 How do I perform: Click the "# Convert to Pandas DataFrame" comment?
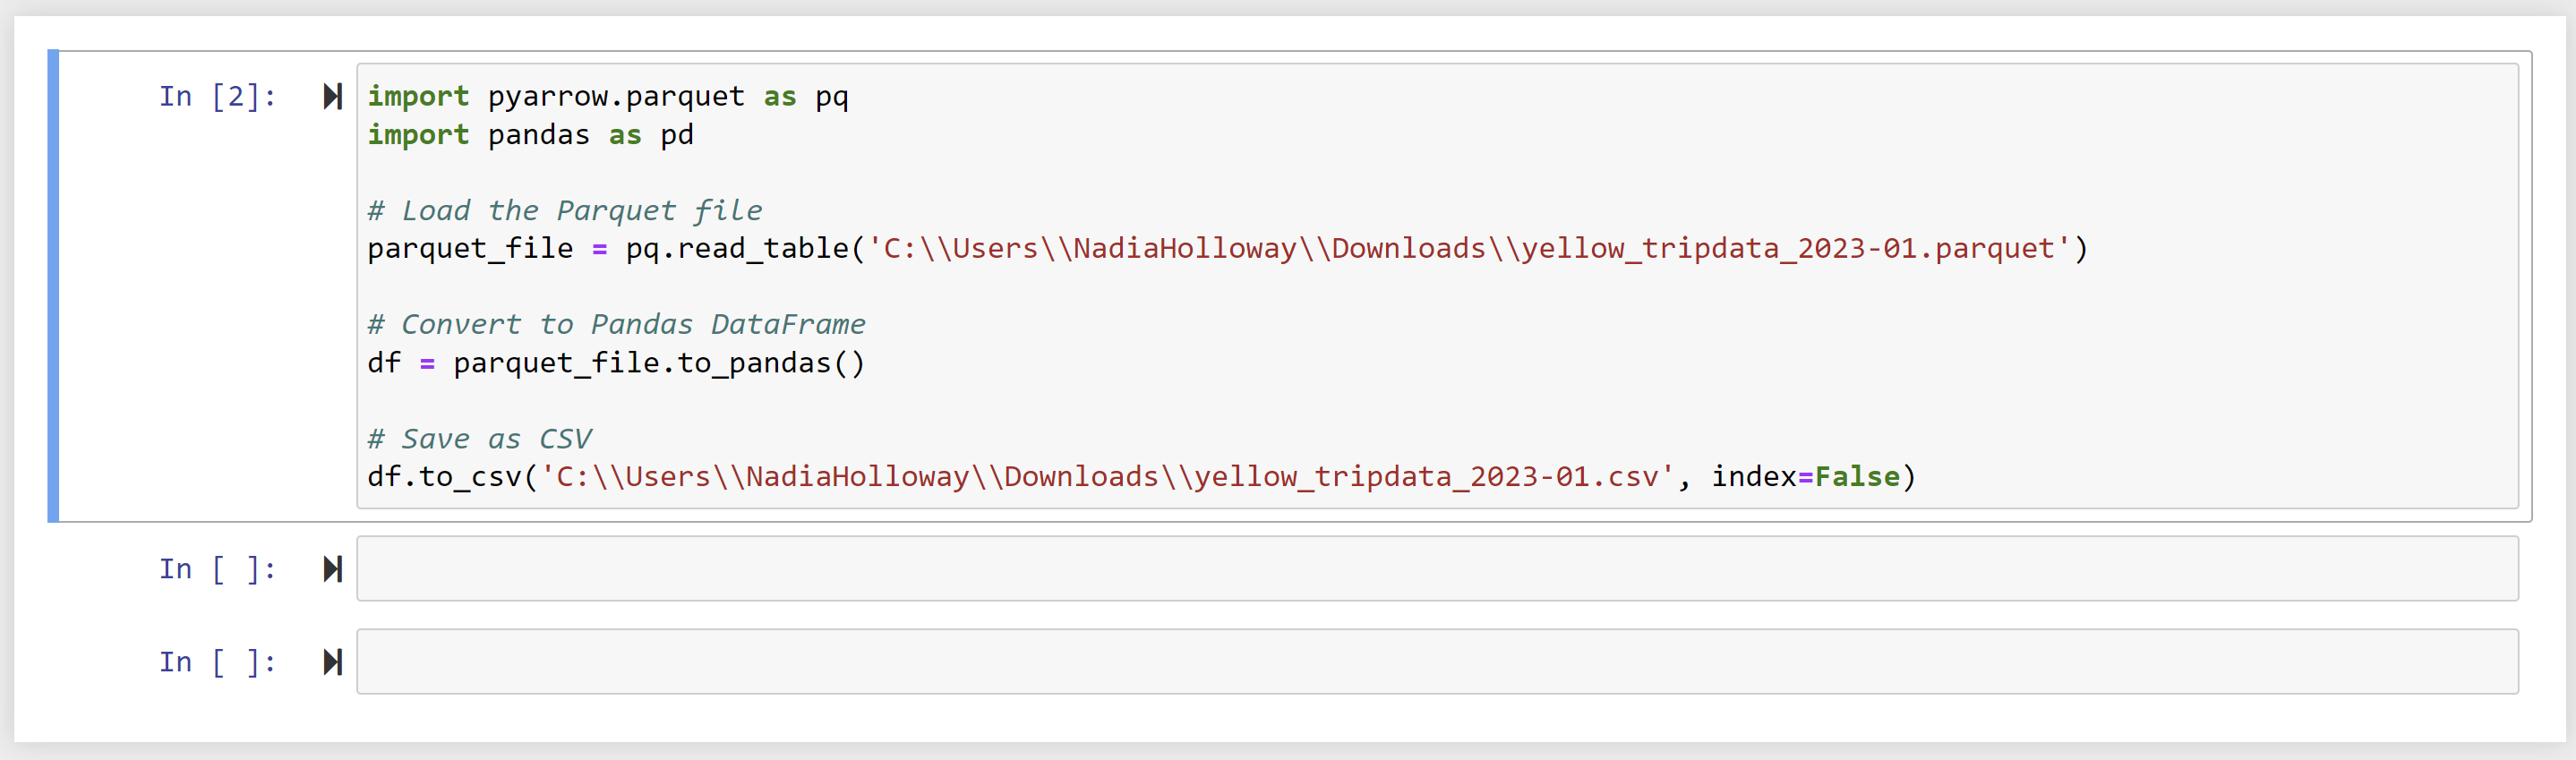[615, 325]
